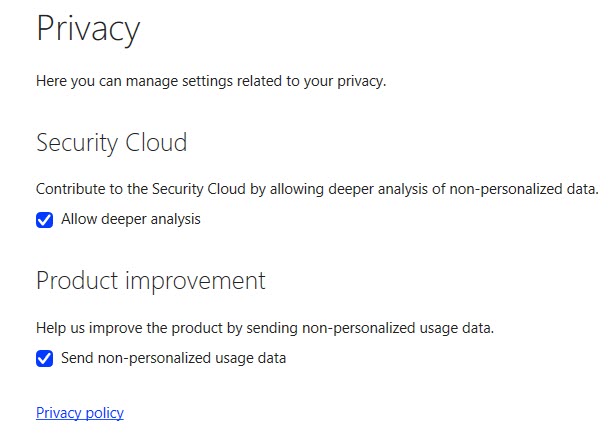614x435 pixels.
Task: Click the 'Allow deeper analysis' label text
Action: click(131, 219)
